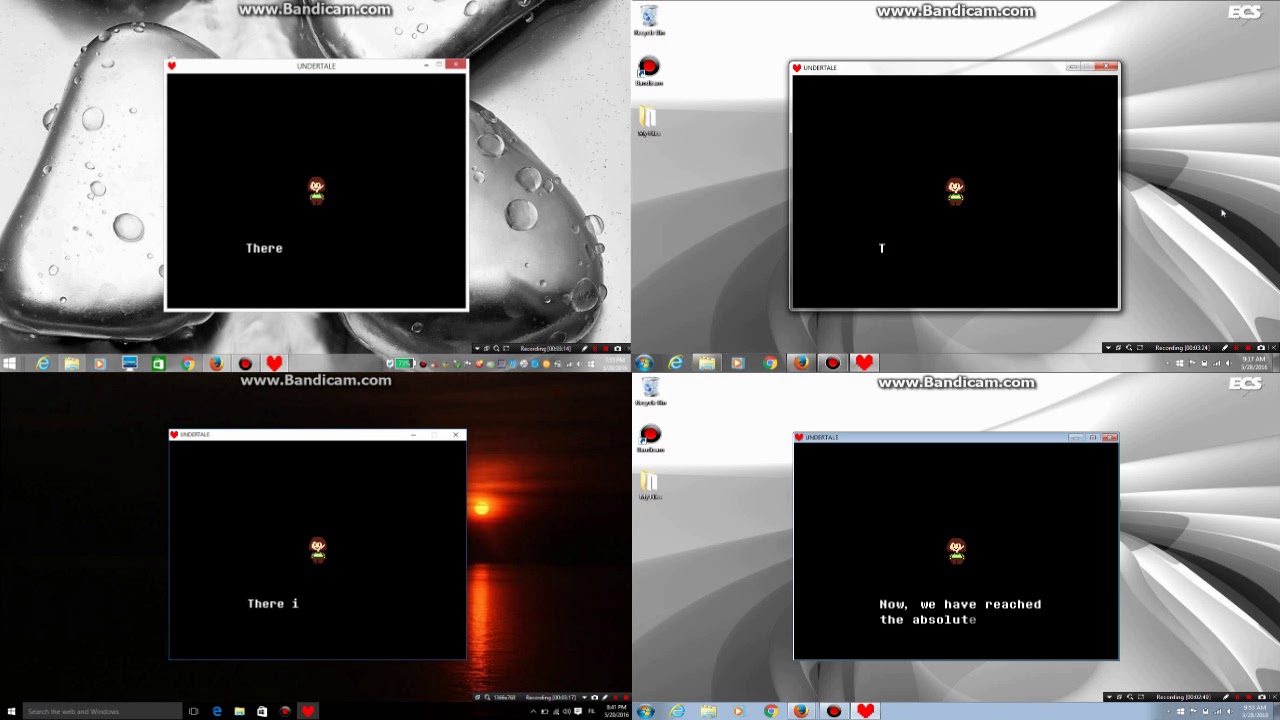
Task: Select Bandicam record icon in top-left taskbar
Action: (x=245, y=364)
